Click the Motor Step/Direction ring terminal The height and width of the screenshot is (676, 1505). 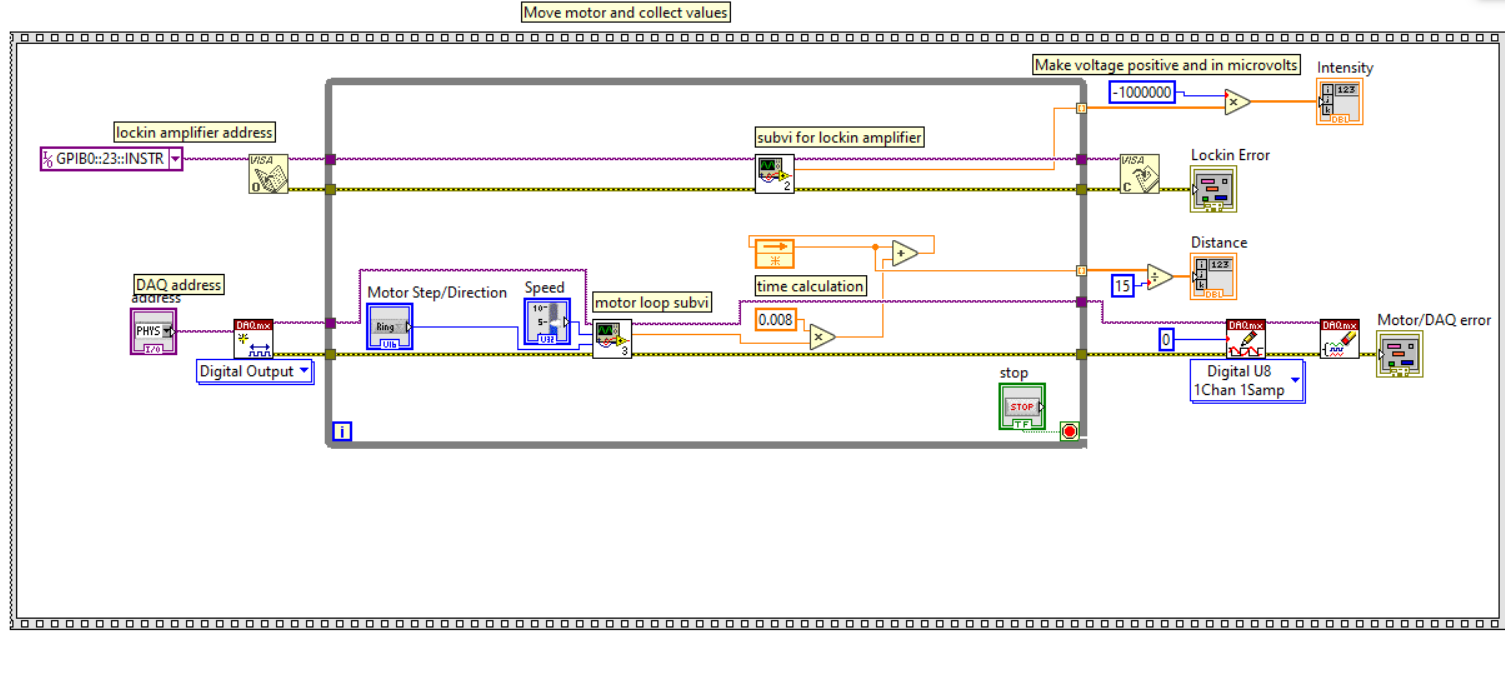pyautogui.click(x=389, y=326)
